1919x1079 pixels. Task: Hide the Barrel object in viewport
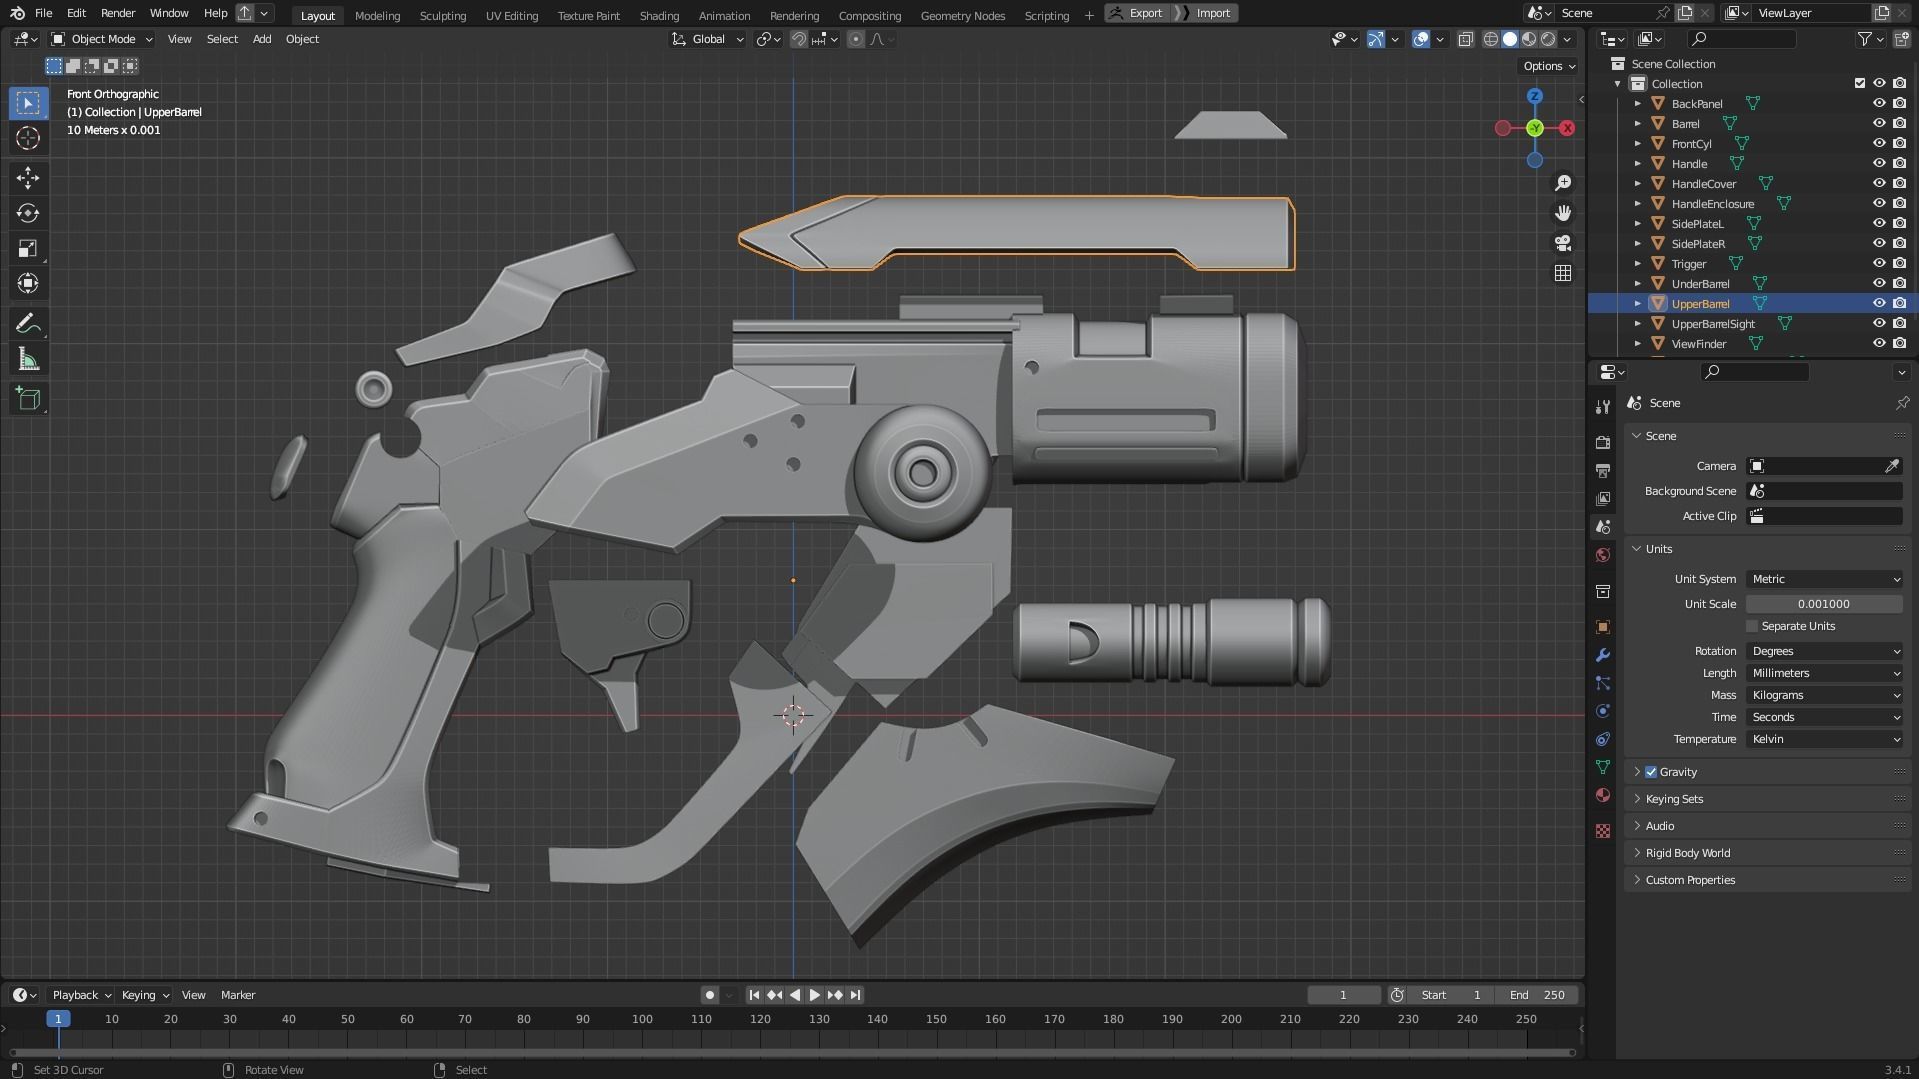click(1879, 123)
